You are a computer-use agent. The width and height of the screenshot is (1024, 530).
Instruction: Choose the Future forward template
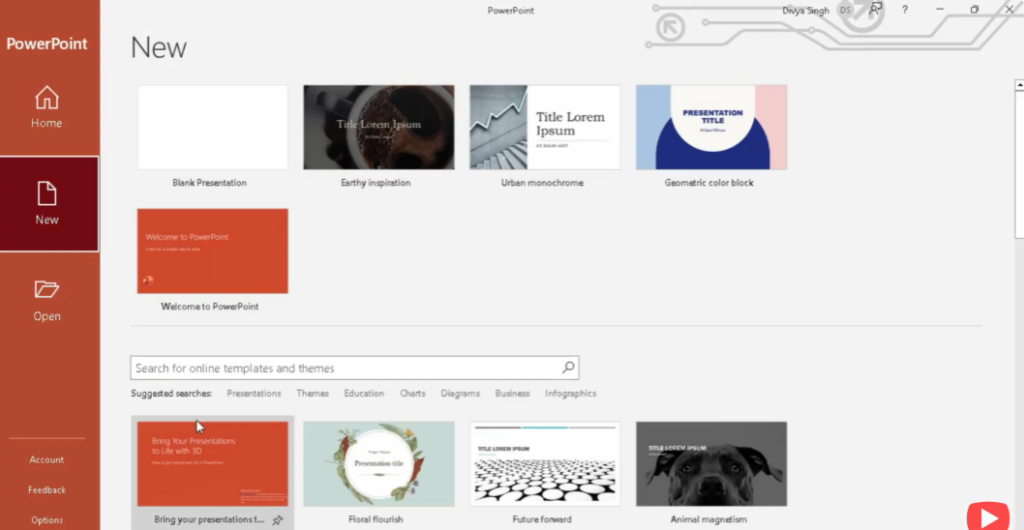(x=545, y=464)
